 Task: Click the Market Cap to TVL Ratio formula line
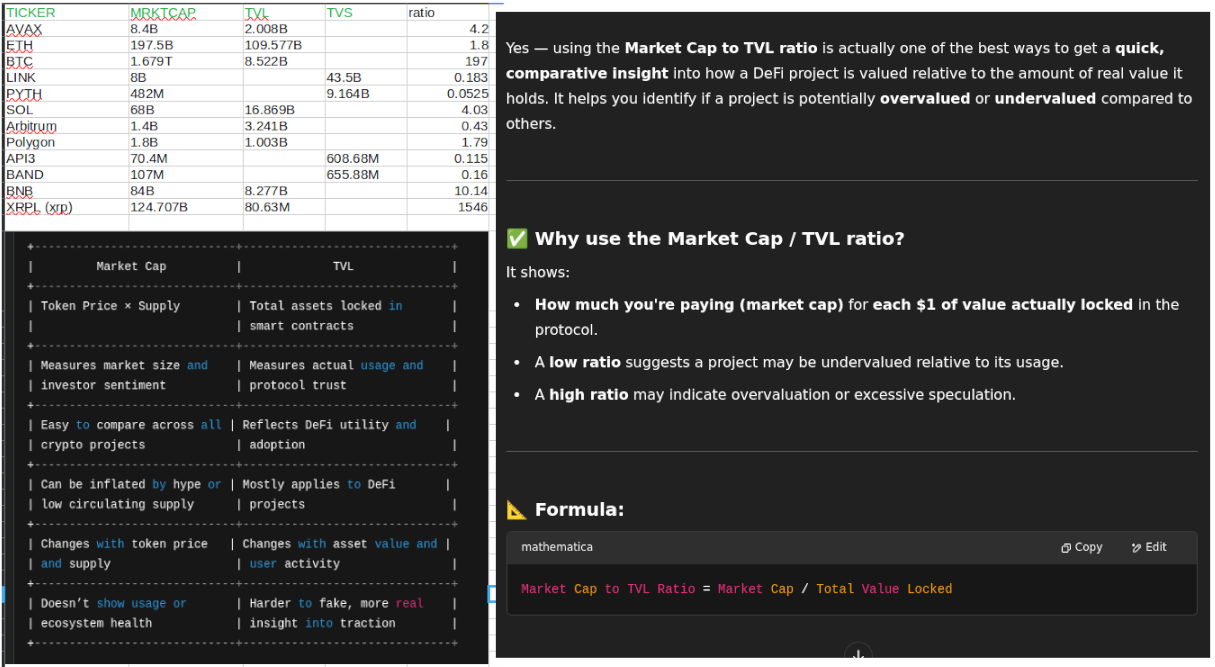click(x=736, y=589)
